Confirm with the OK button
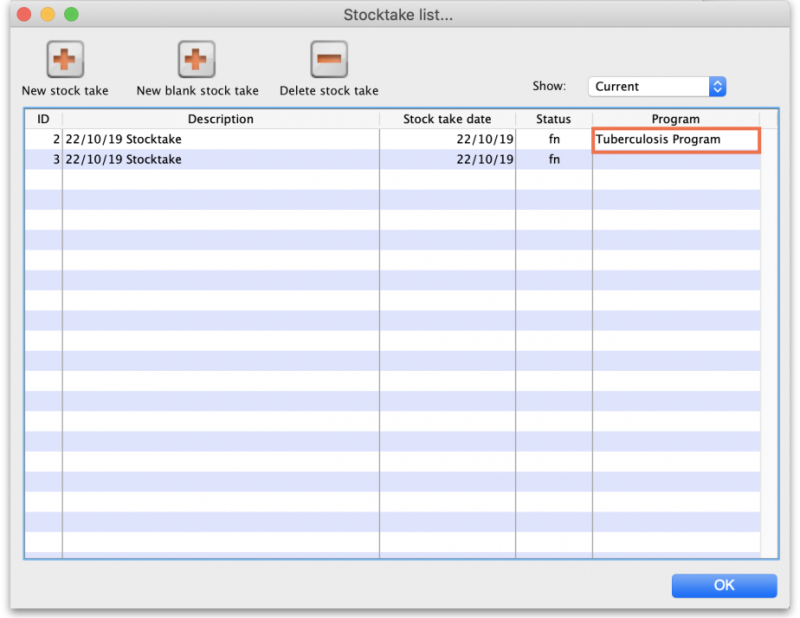Image resolution: width=800 pixels, height=618 pixels. [724, 586]
